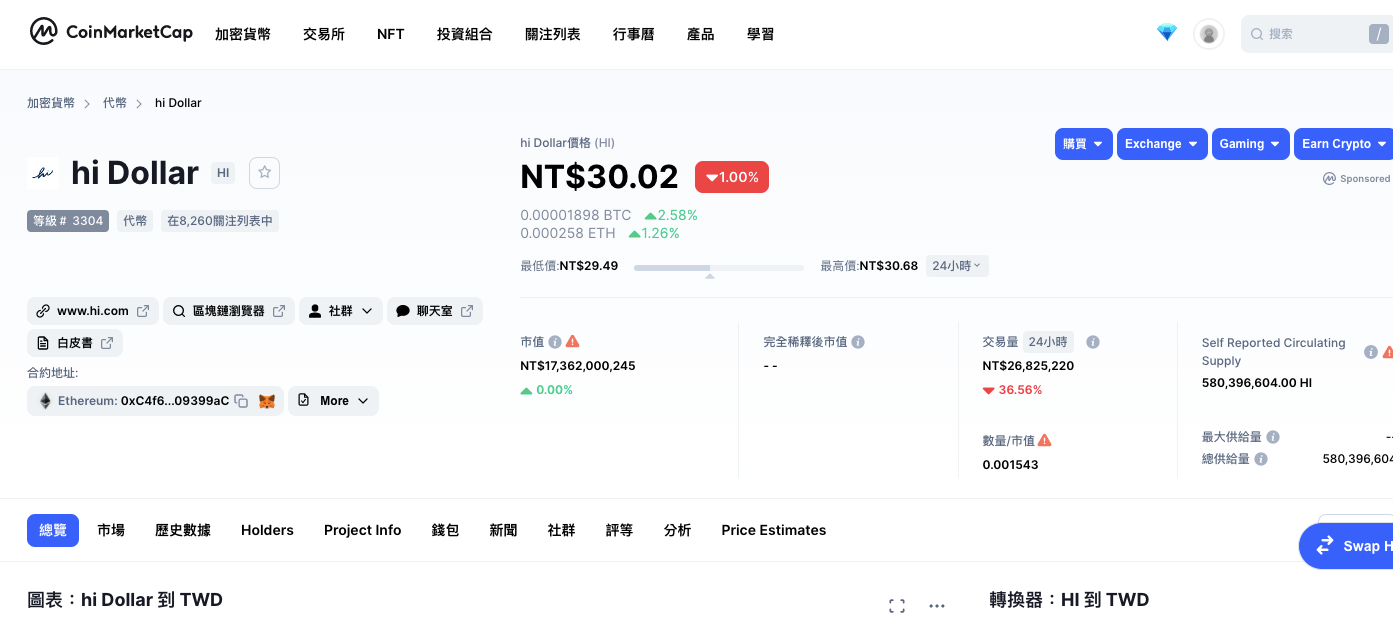1393x618 pixels.
Task: Click the Ethereum chain icon
Action: point(45,401)
